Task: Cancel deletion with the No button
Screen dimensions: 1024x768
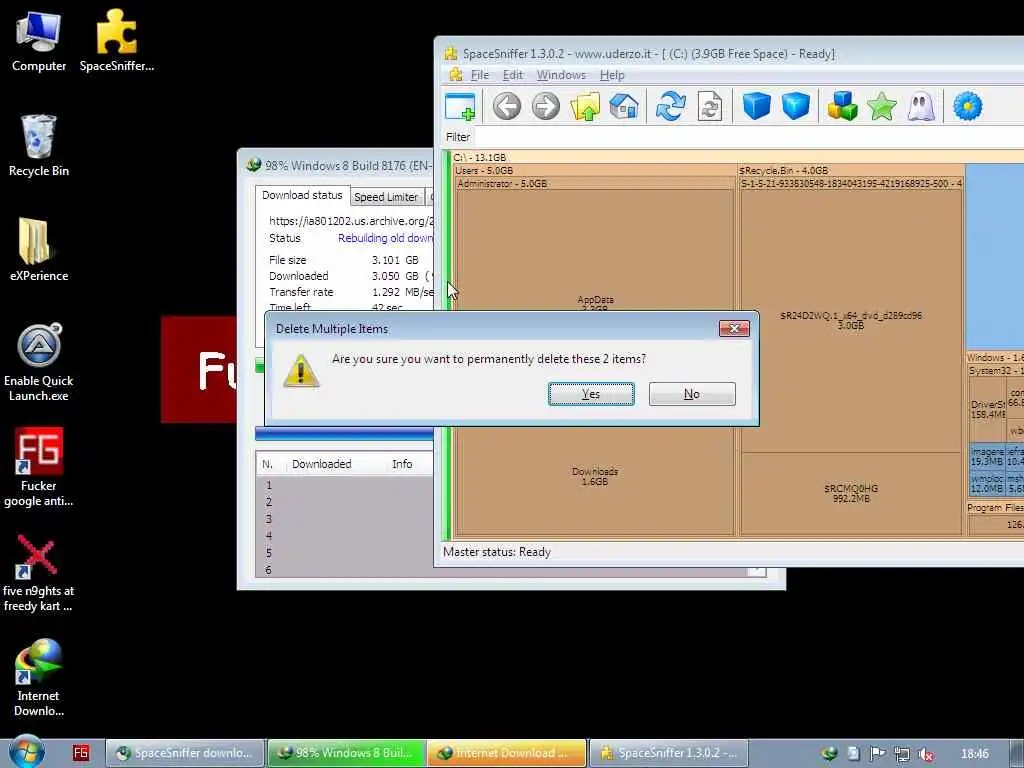Action: (692, 394)
